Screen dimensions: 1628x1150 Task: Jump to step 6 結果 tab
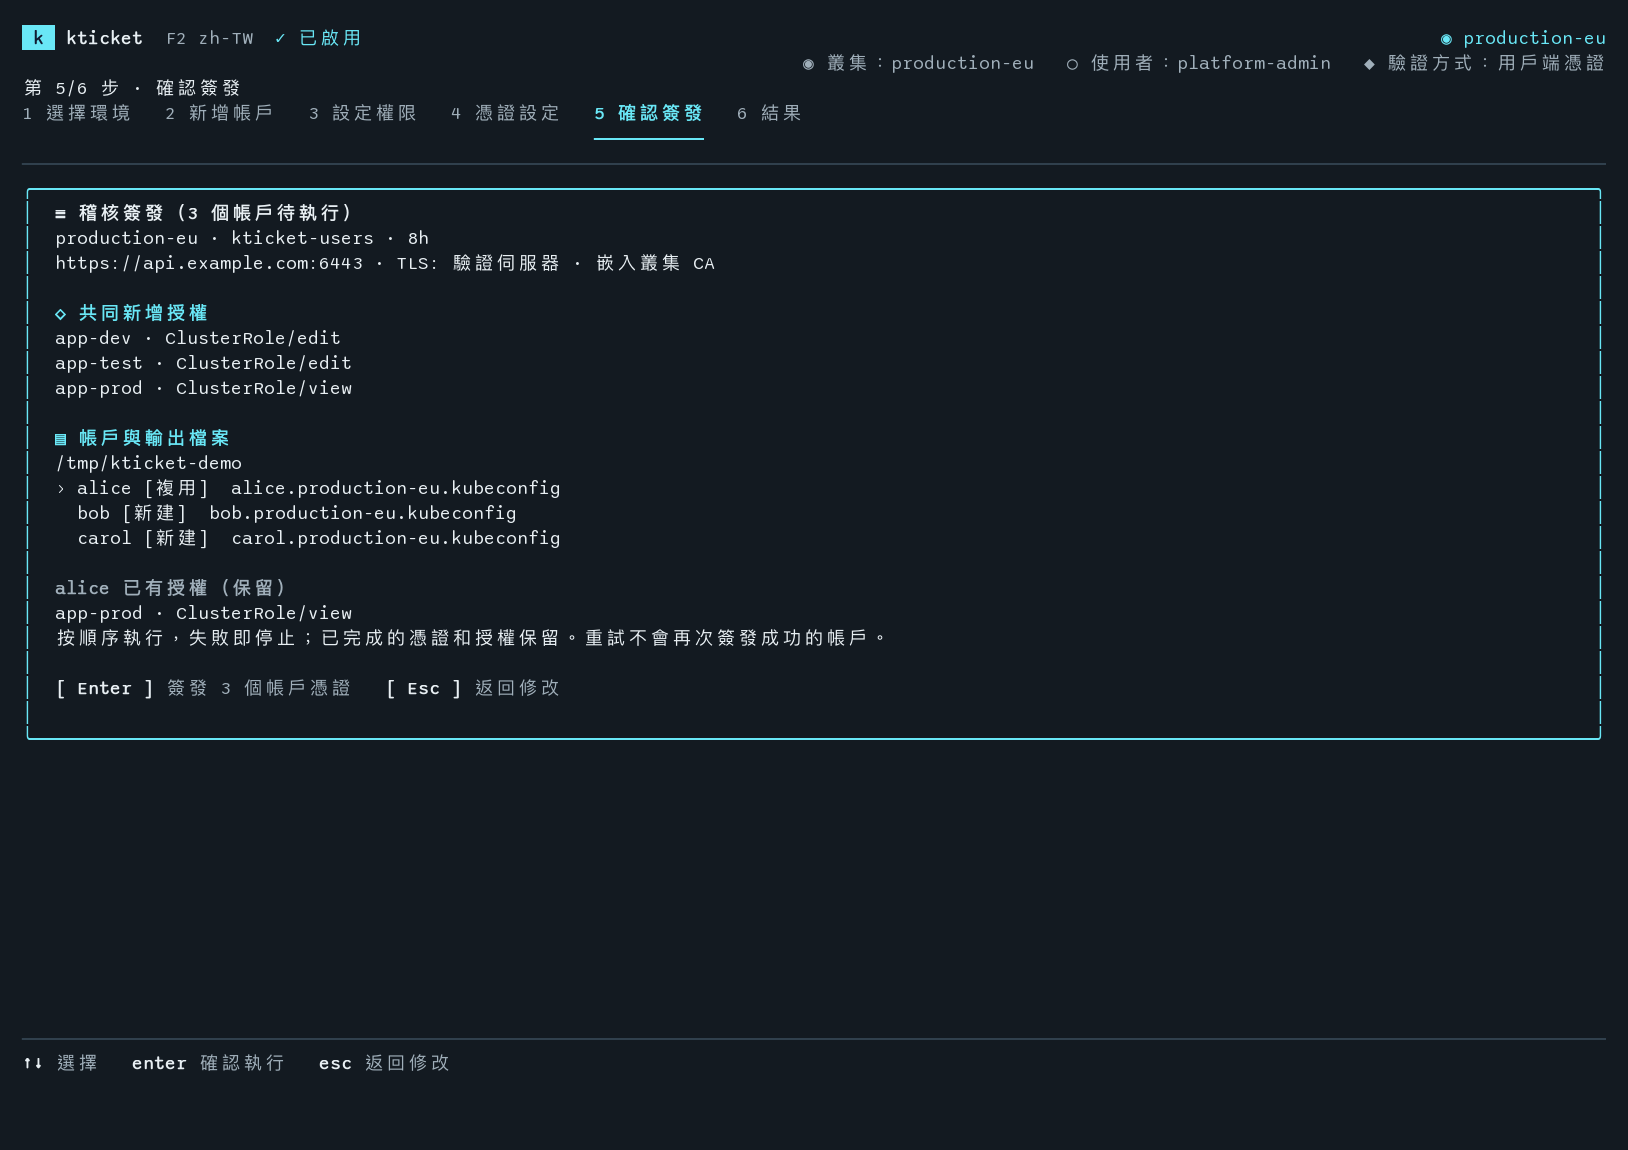[770, 113]
